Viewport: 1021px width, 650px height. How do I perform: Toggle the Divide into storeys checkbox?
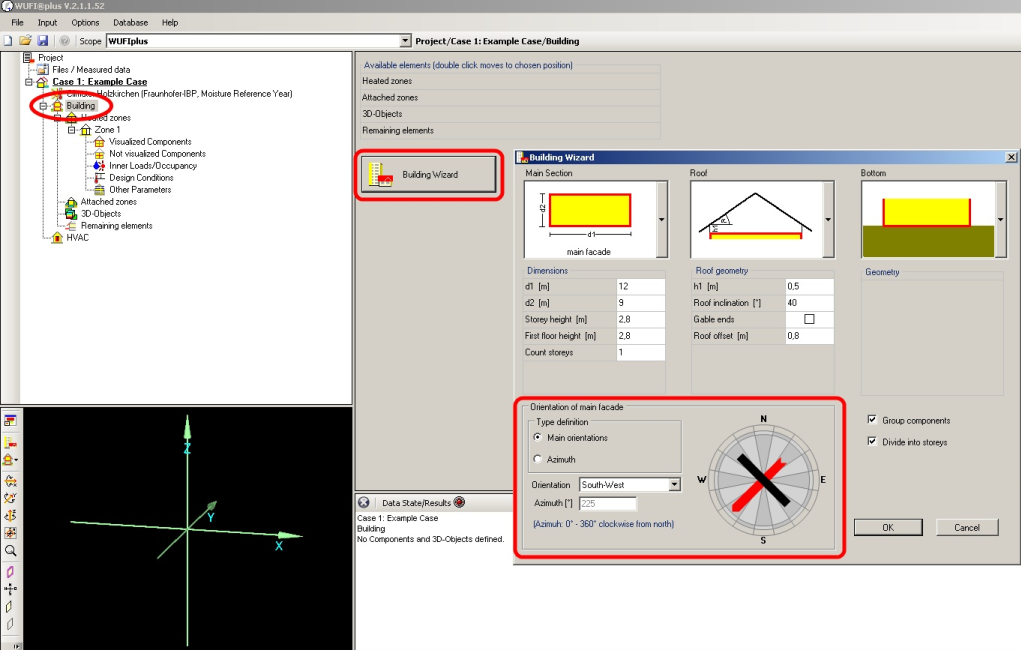tap(872, 442)
